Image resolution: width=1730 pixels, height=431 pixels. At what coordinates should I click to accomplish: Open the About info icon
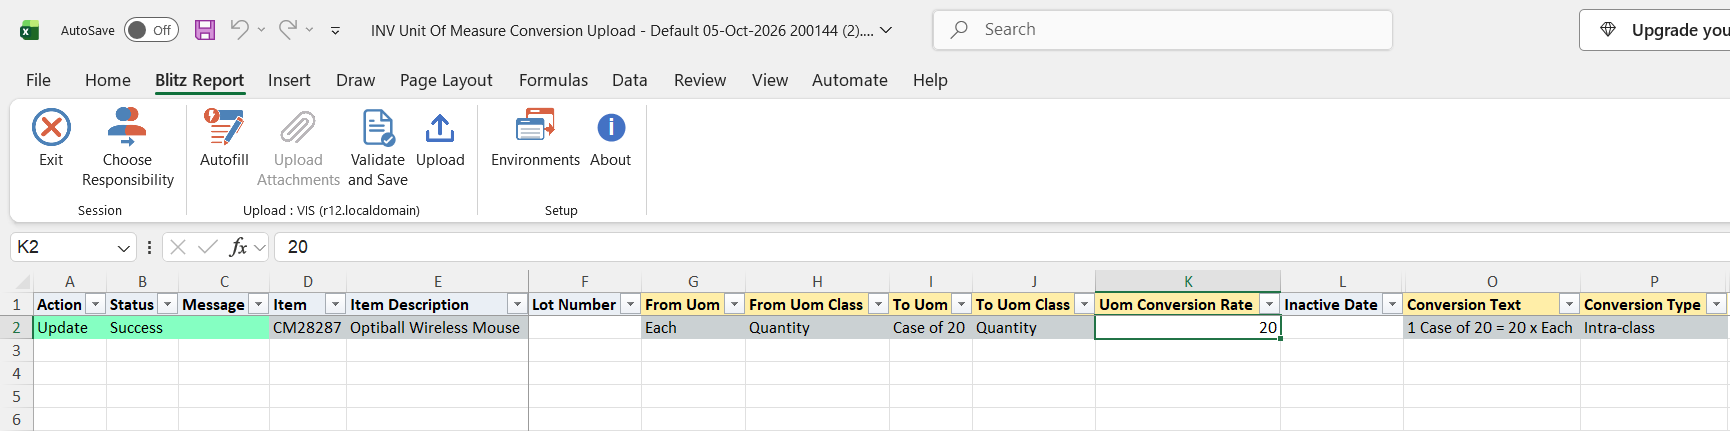coord(611,128)
